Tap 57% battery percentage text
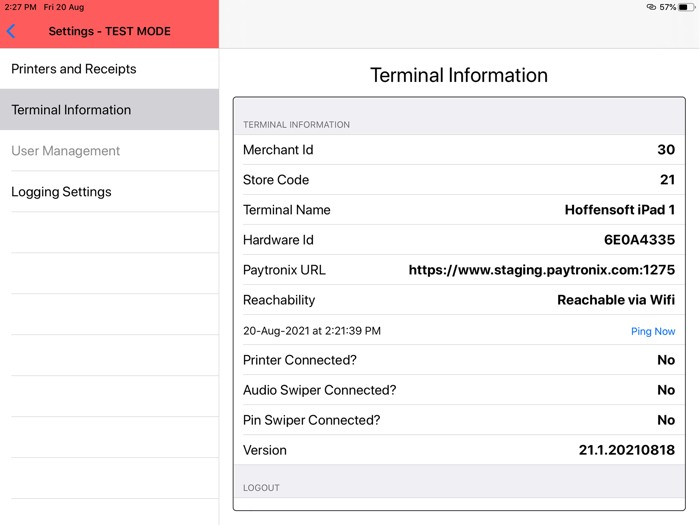Screen dimensions: 700x525 click(x=667, y=7)
